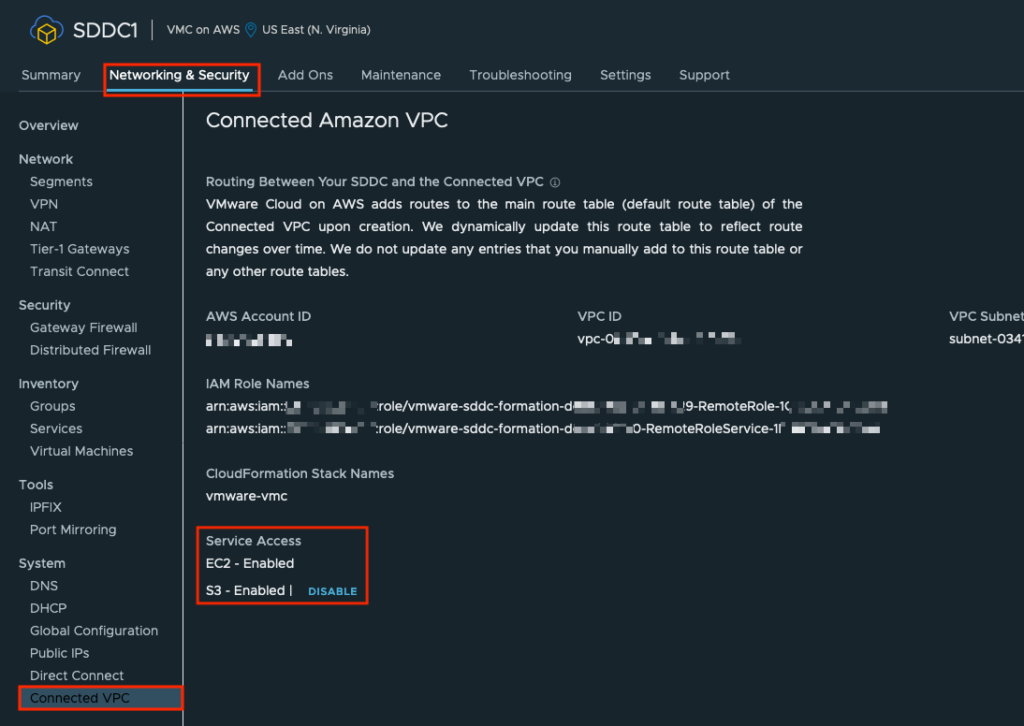Open Overview in the sidebar
This screenshot has height=726, width=1024.
(x=48, y=125)
